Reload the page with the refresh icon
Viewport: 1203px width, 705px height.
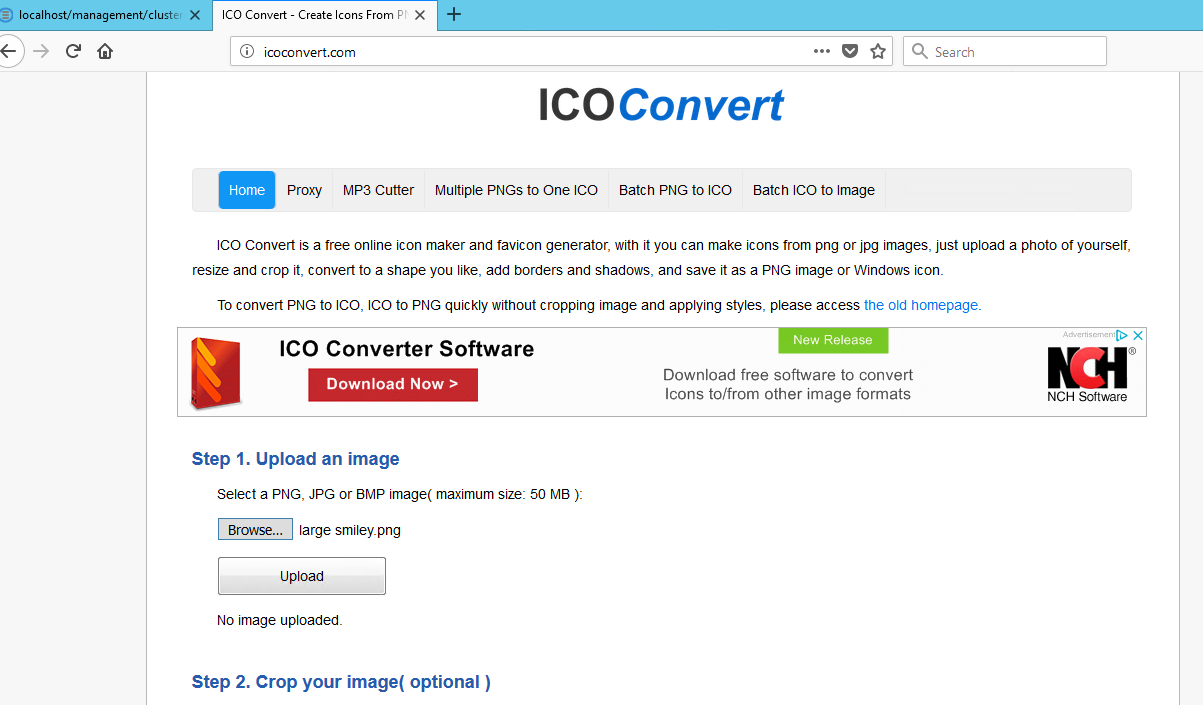pos(73,51)
